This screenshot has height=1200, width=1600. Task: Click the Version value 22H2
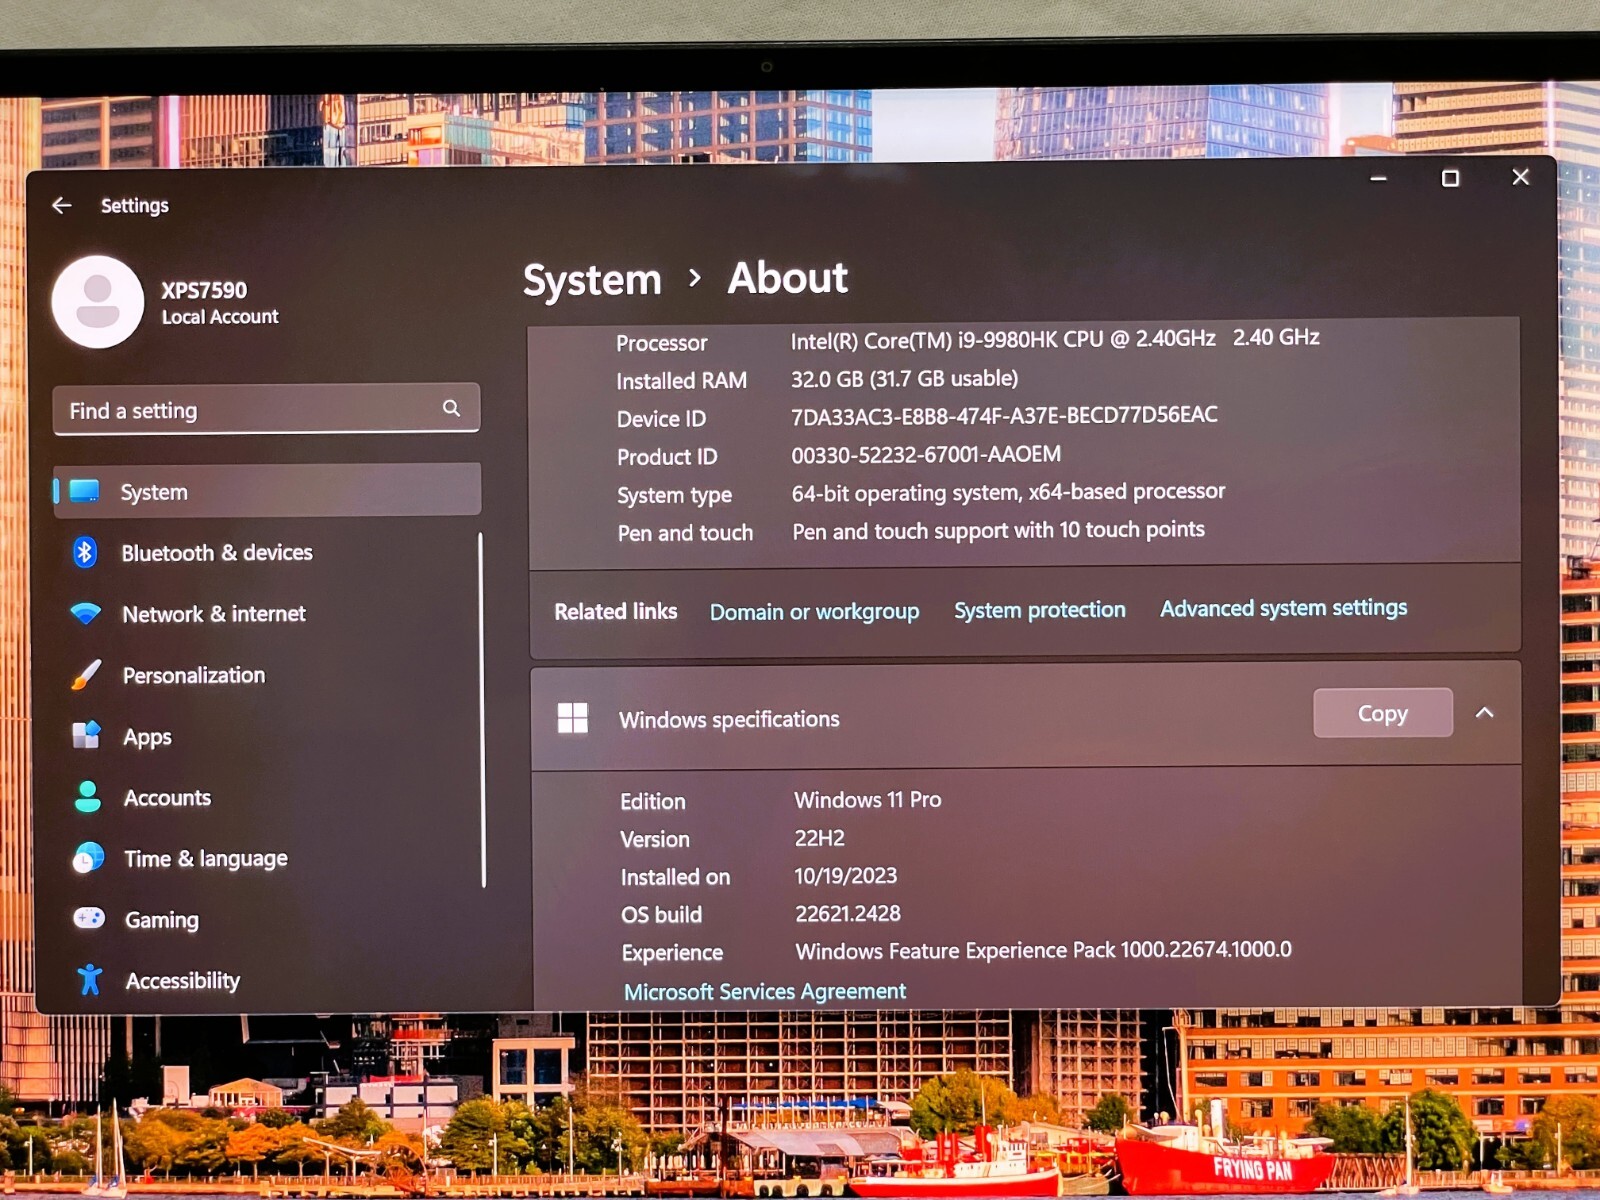tap(820, 838)
